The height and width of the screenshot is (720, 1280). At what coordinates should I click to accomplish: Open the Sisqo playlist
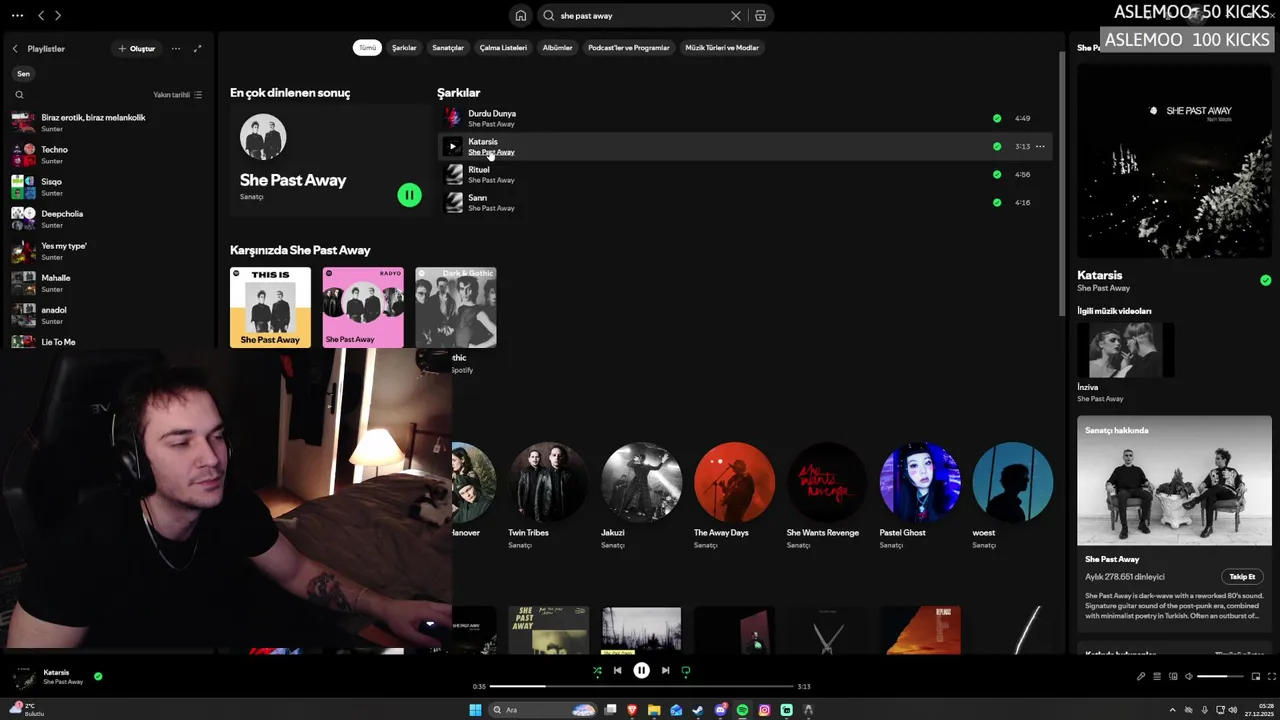click(x=108, y=186)
